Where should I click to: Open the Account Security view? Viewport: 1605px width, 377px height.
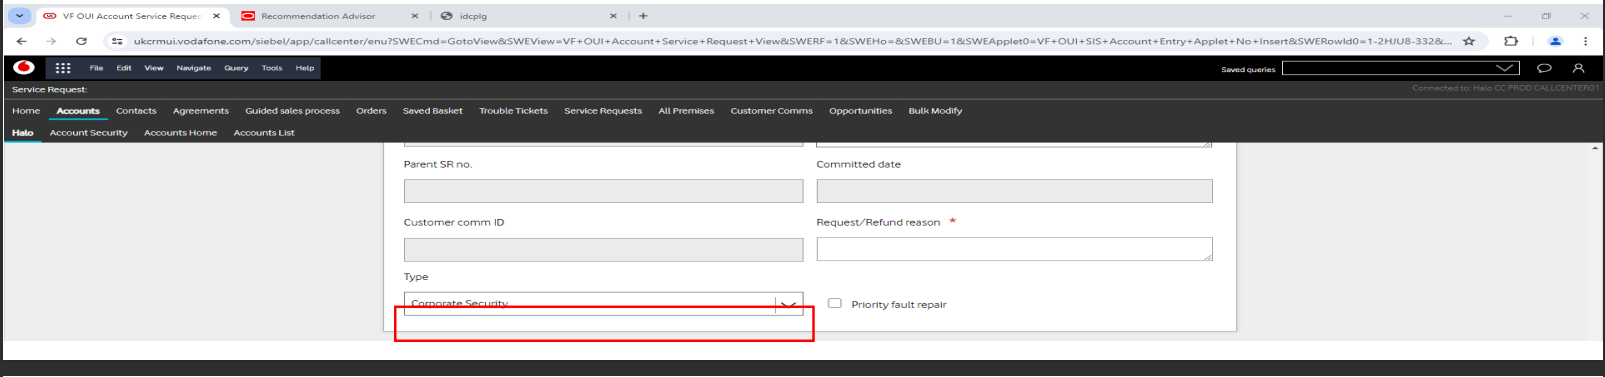(x=89, y=133)
